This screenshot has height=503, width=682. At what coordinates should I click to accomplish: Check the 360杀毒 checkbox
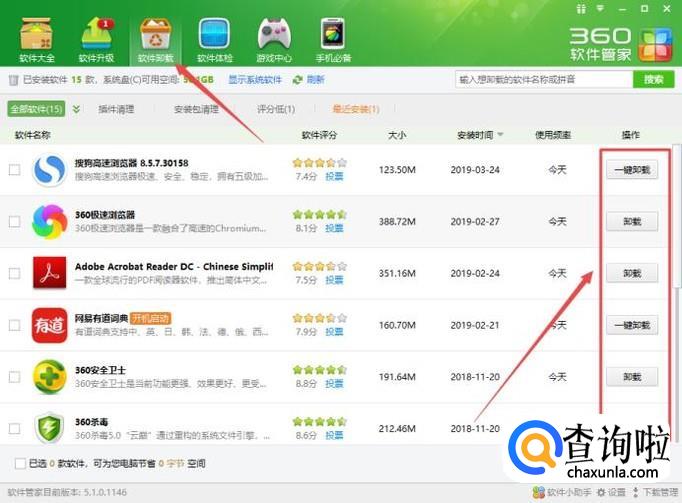click(14, 428)
